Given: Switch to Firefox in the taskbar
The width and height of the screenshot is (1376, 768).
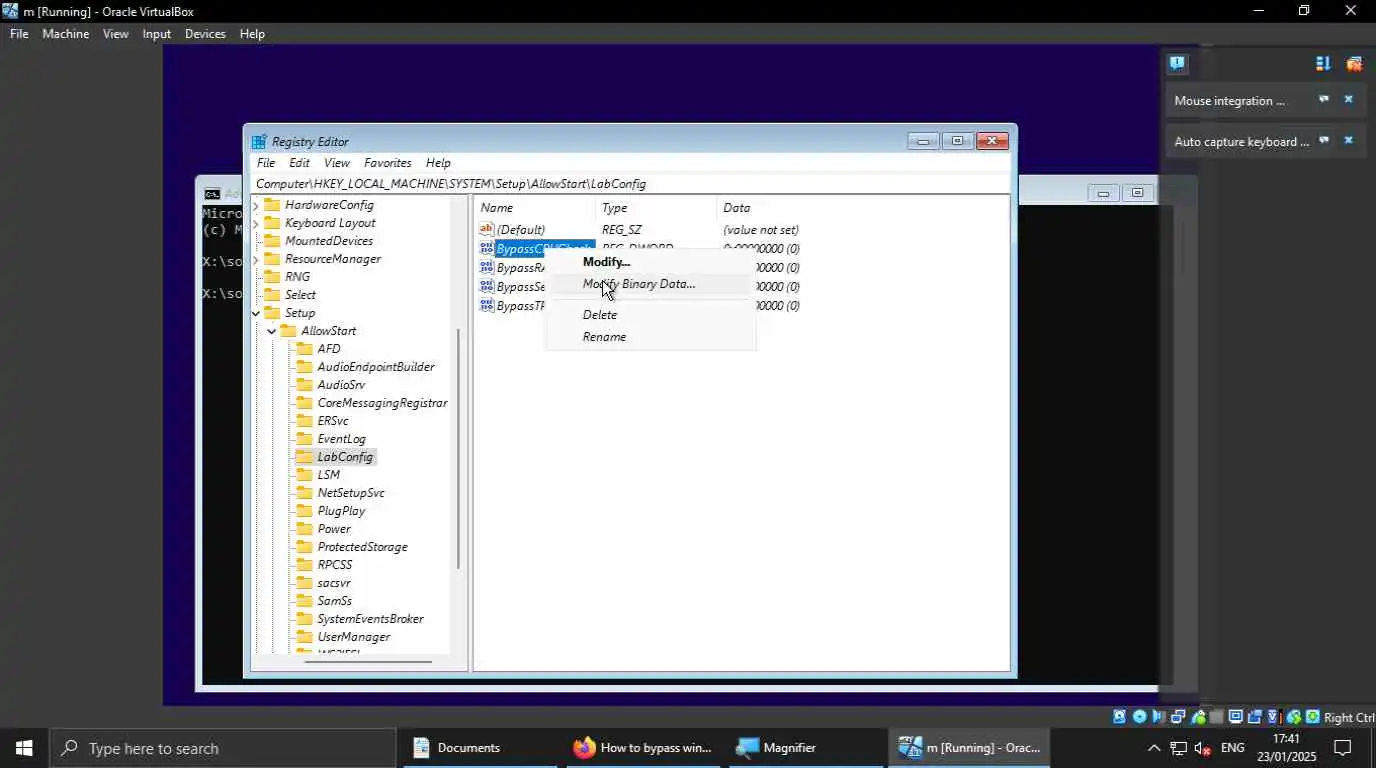Looking at the screenshot, I should [x=643, y=748].
